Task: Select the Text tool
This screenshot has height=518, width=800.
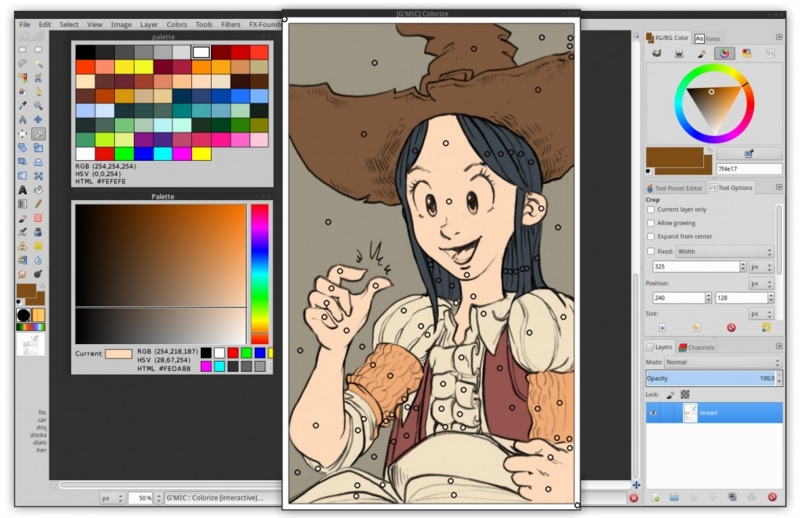Action: (22, 190)
